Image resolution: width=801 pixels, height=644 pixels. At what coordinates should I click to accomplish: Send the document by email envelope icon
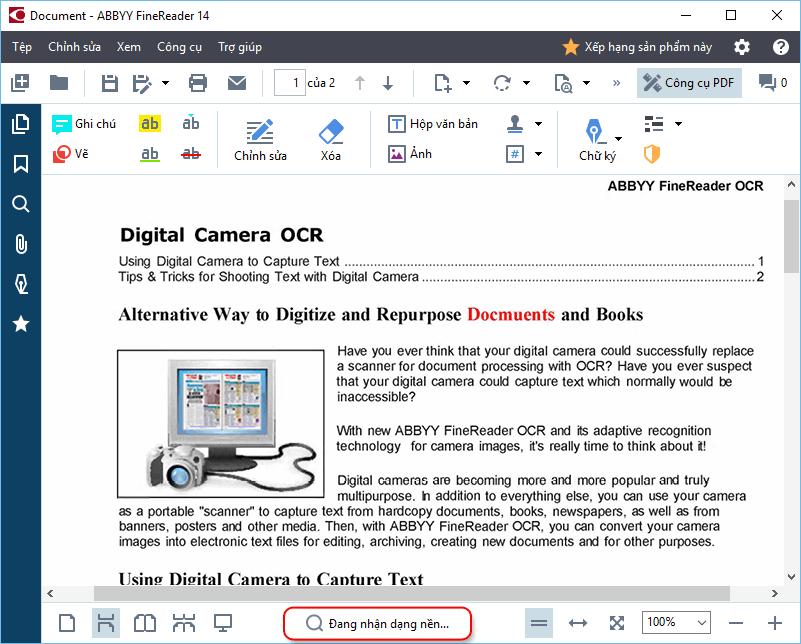(237, 83)
